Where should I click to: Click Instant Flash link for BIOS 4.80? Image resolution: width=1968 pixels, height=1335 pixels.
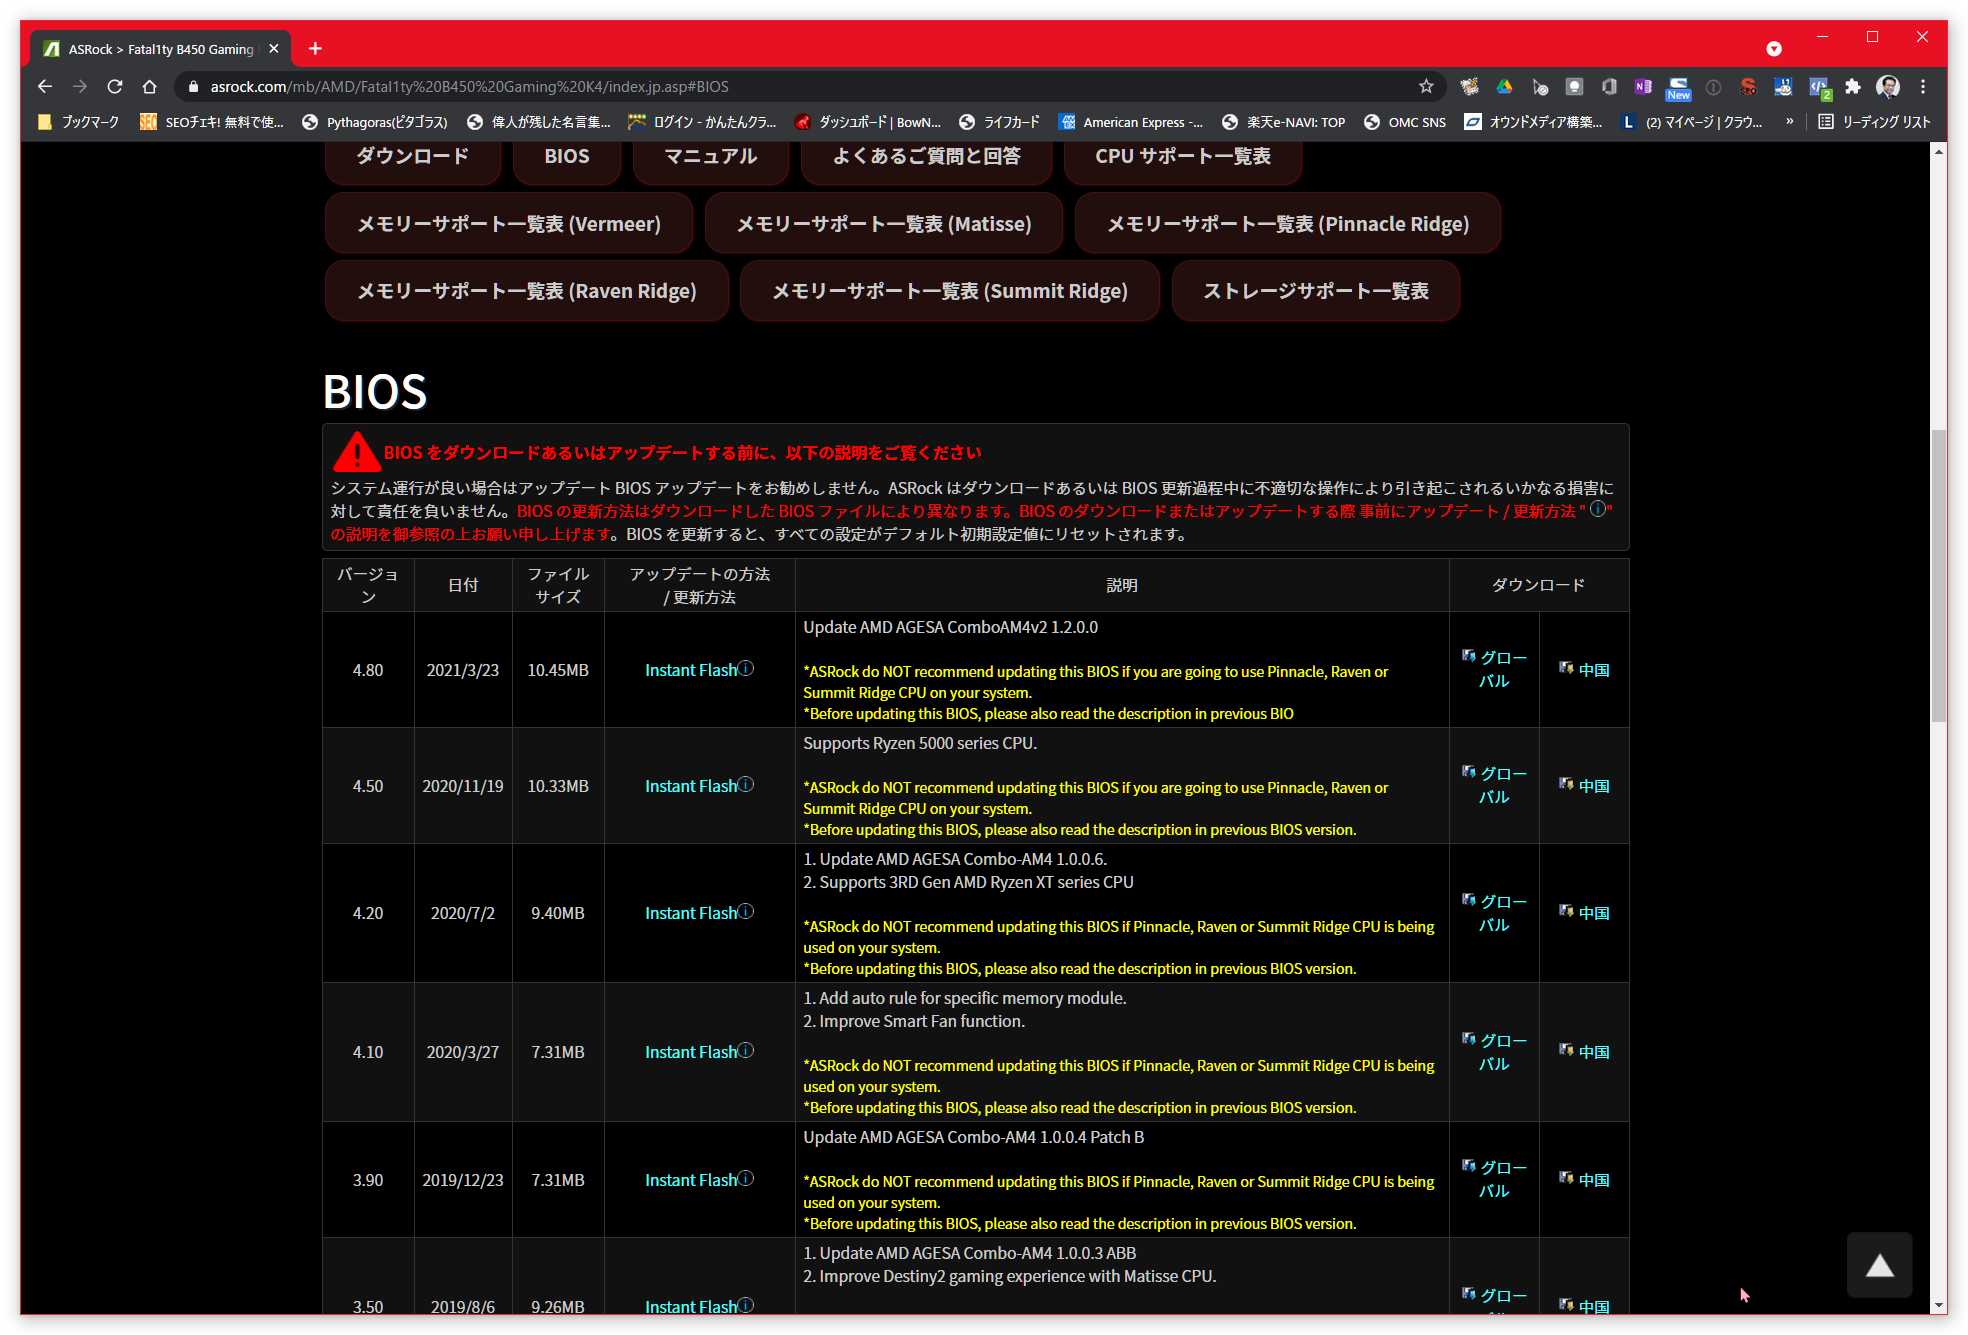tap(690, 670)
